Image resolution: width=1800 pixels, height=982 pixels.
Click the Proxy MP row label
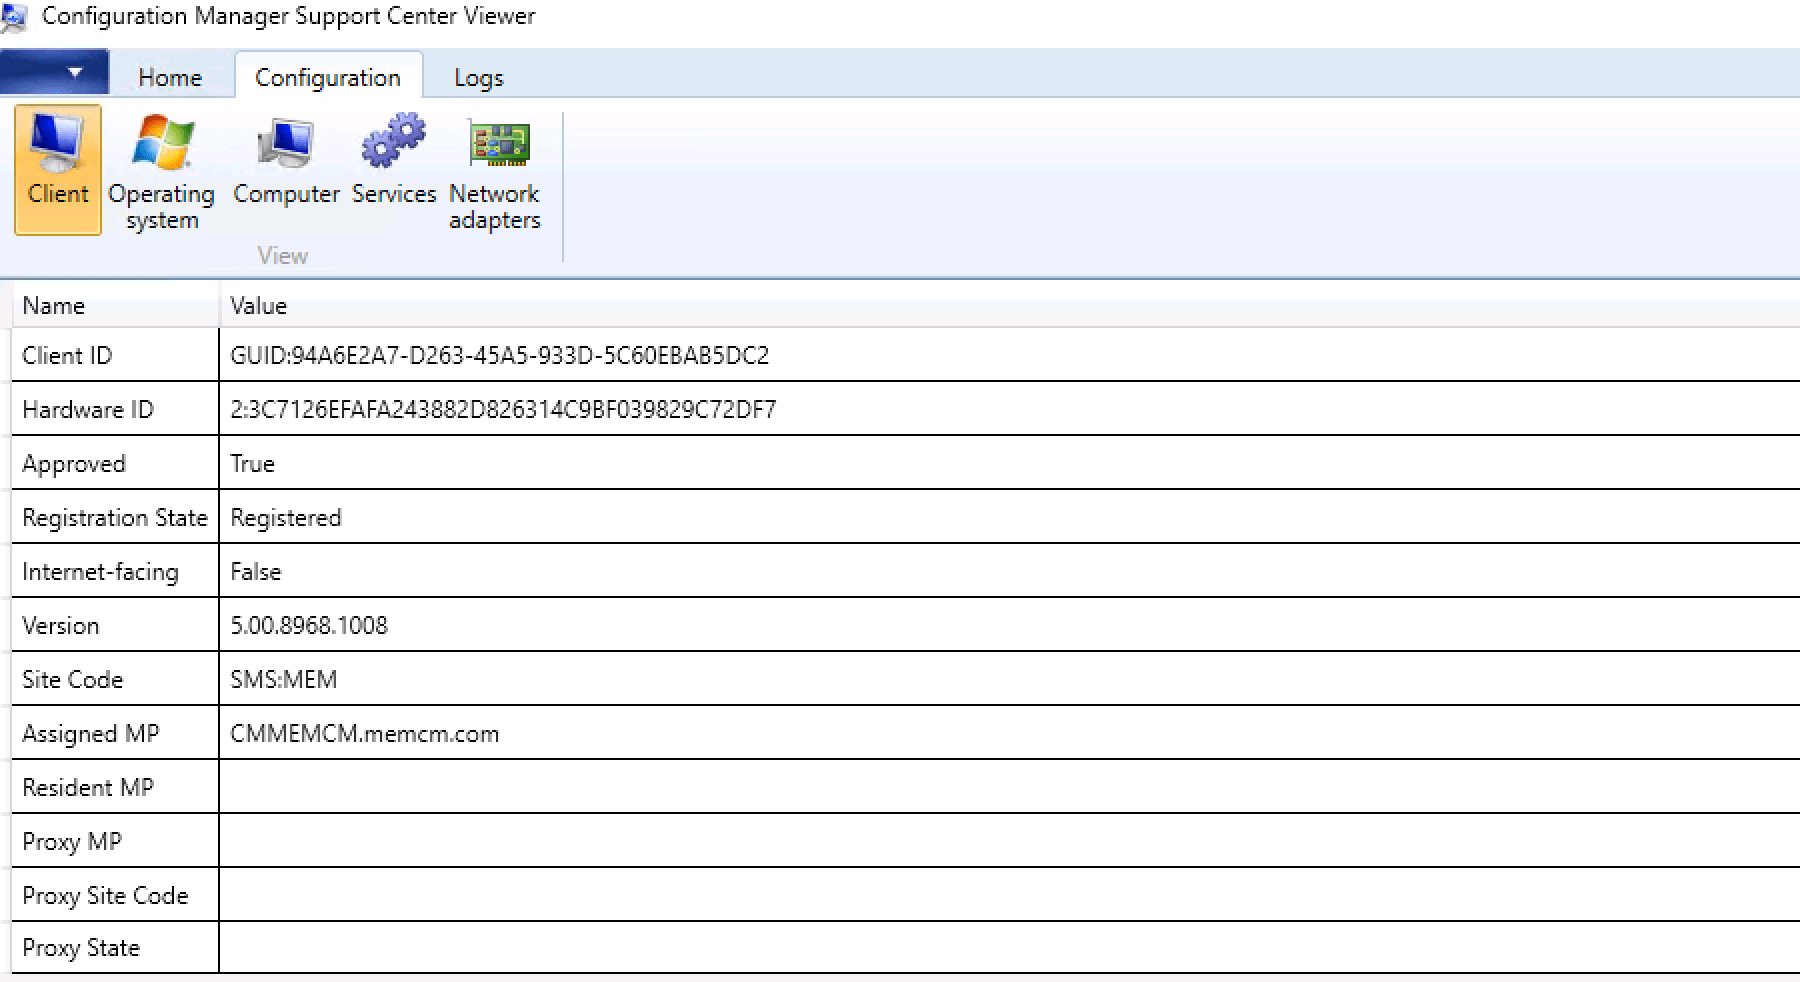pyautogui.click(x=72, y=842)
